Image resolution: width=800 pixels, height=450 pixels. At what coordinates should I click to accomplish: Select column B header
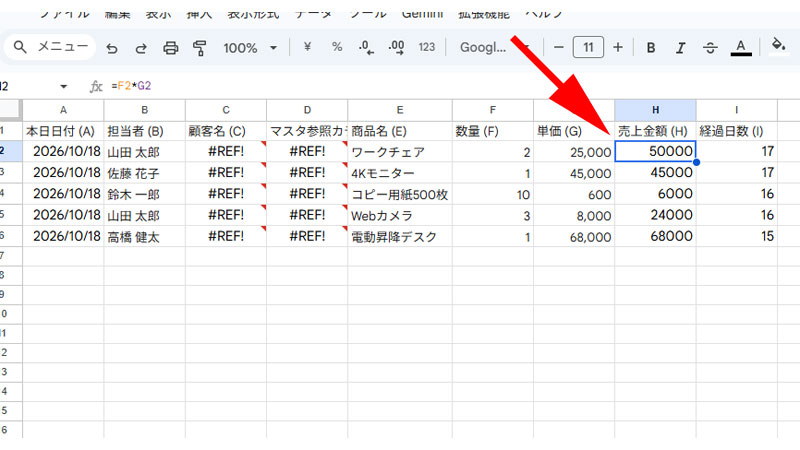pyautogui.click(x=144, y=110)
